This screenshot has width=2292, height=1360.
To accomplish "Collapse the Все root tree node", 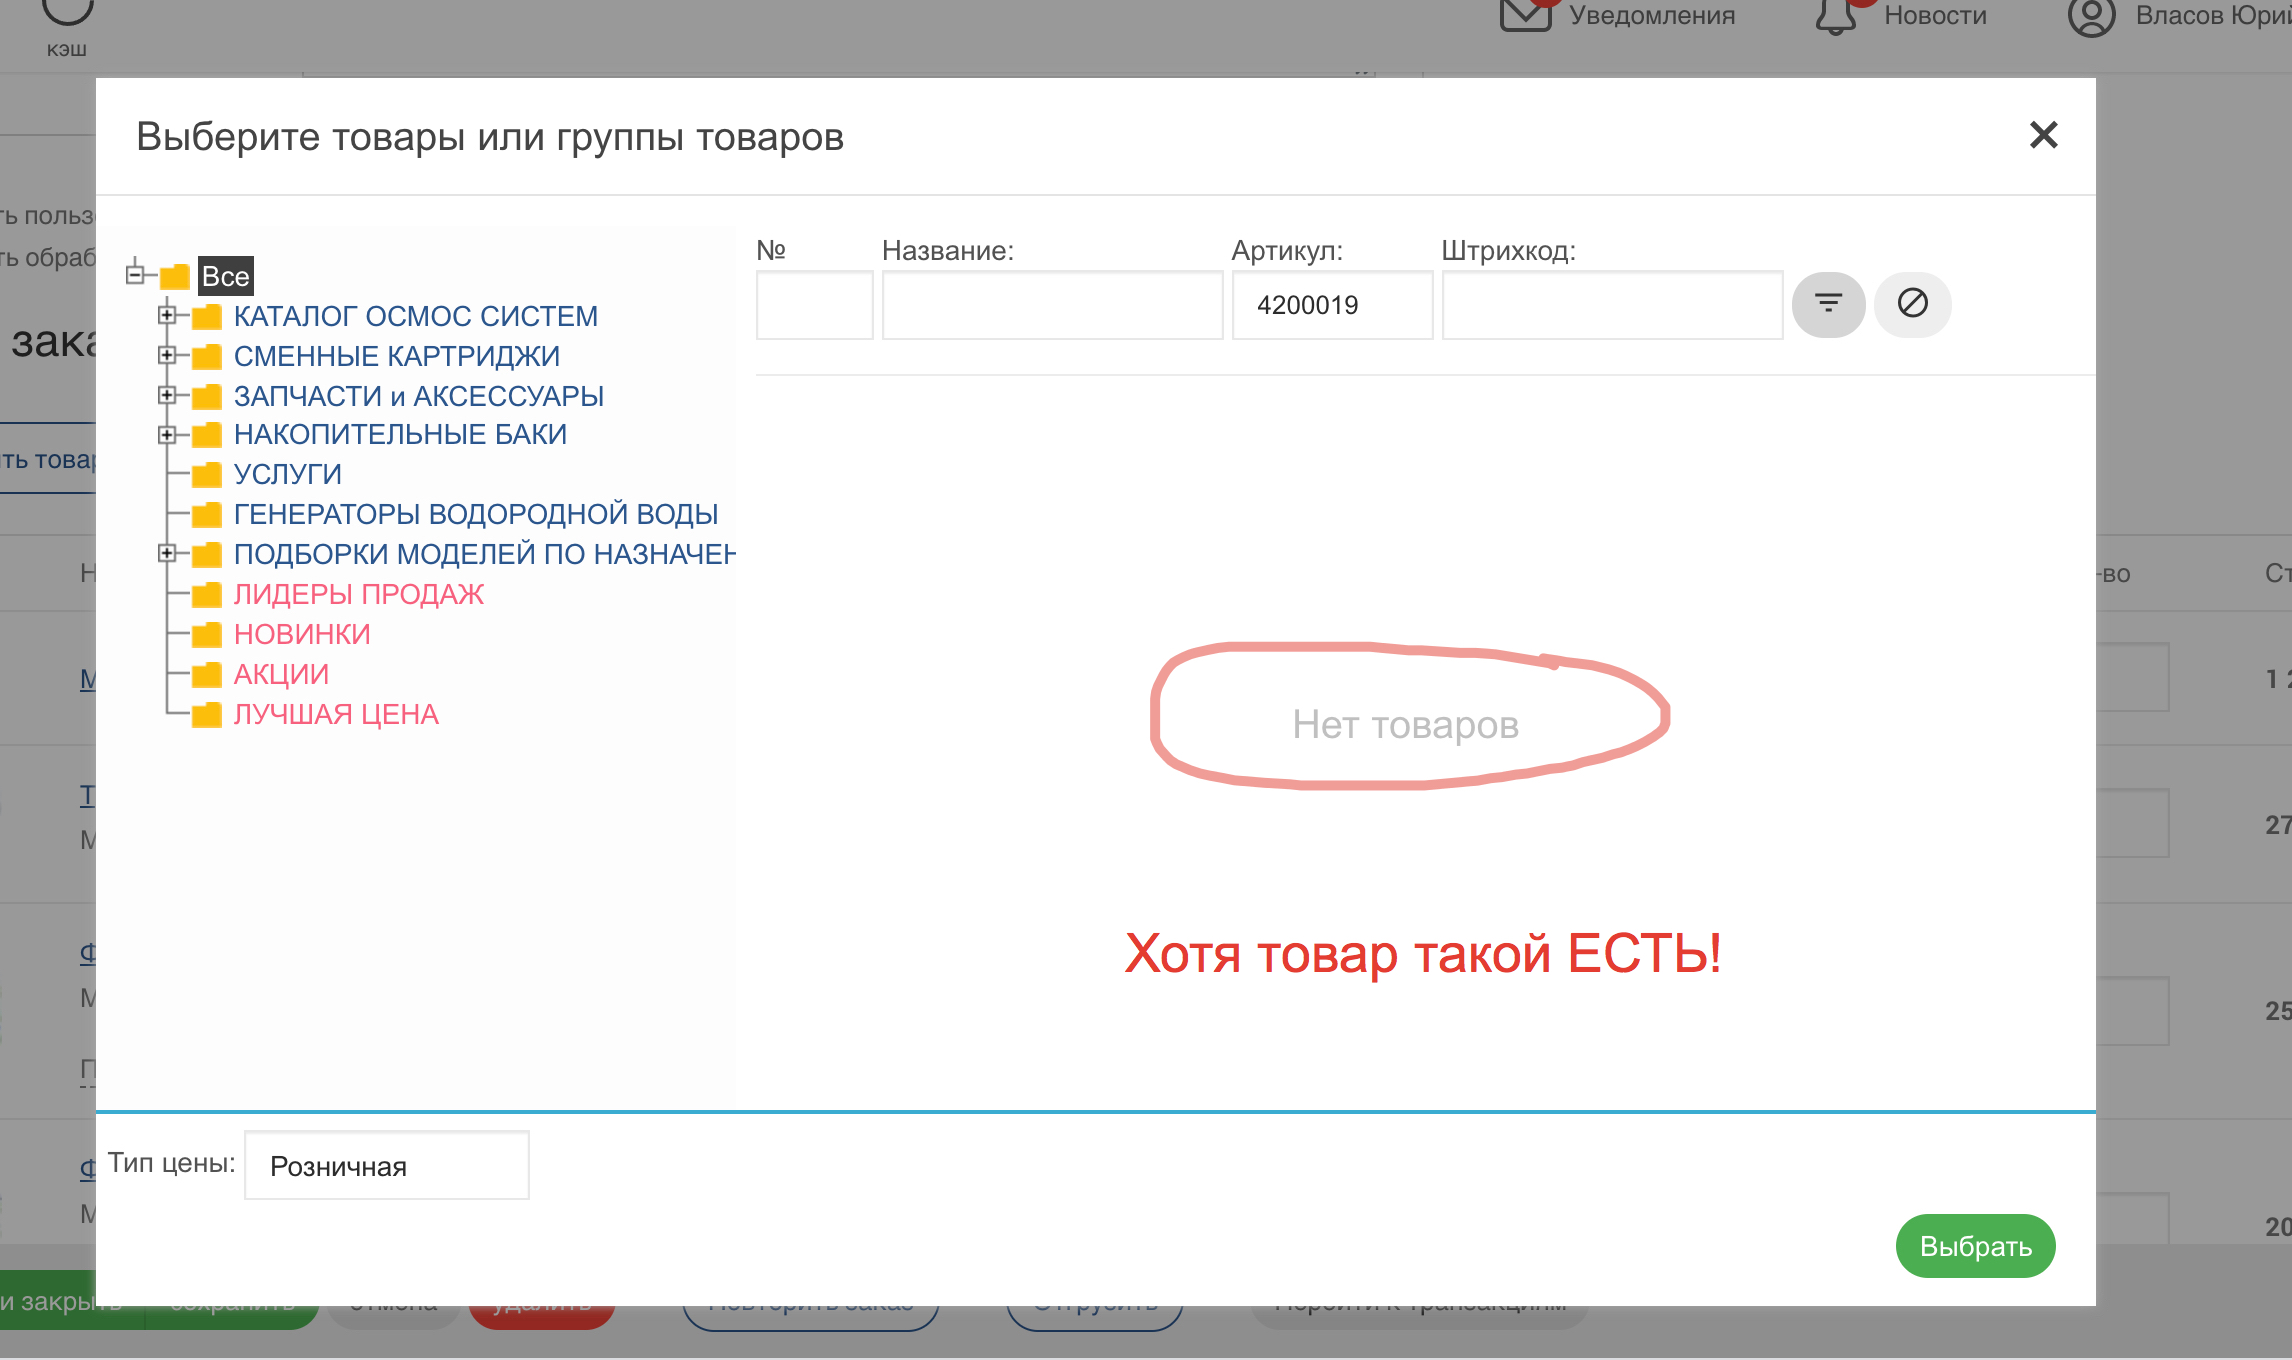I will coord(135,274).
